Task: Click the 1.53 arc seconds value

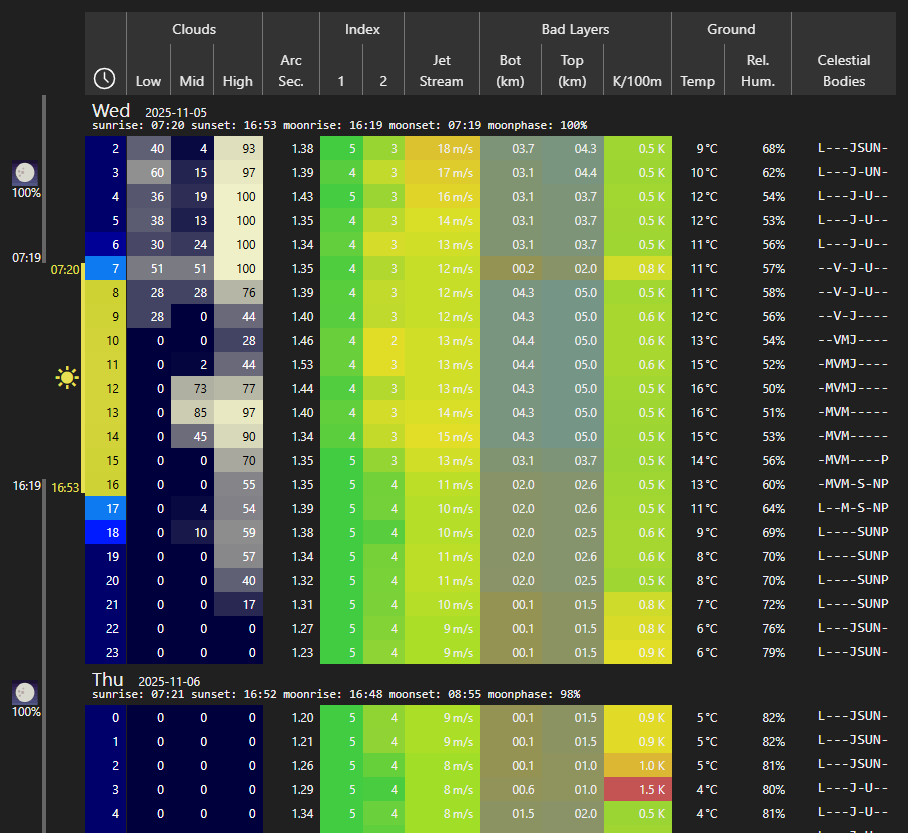Action: coord(291,365)
